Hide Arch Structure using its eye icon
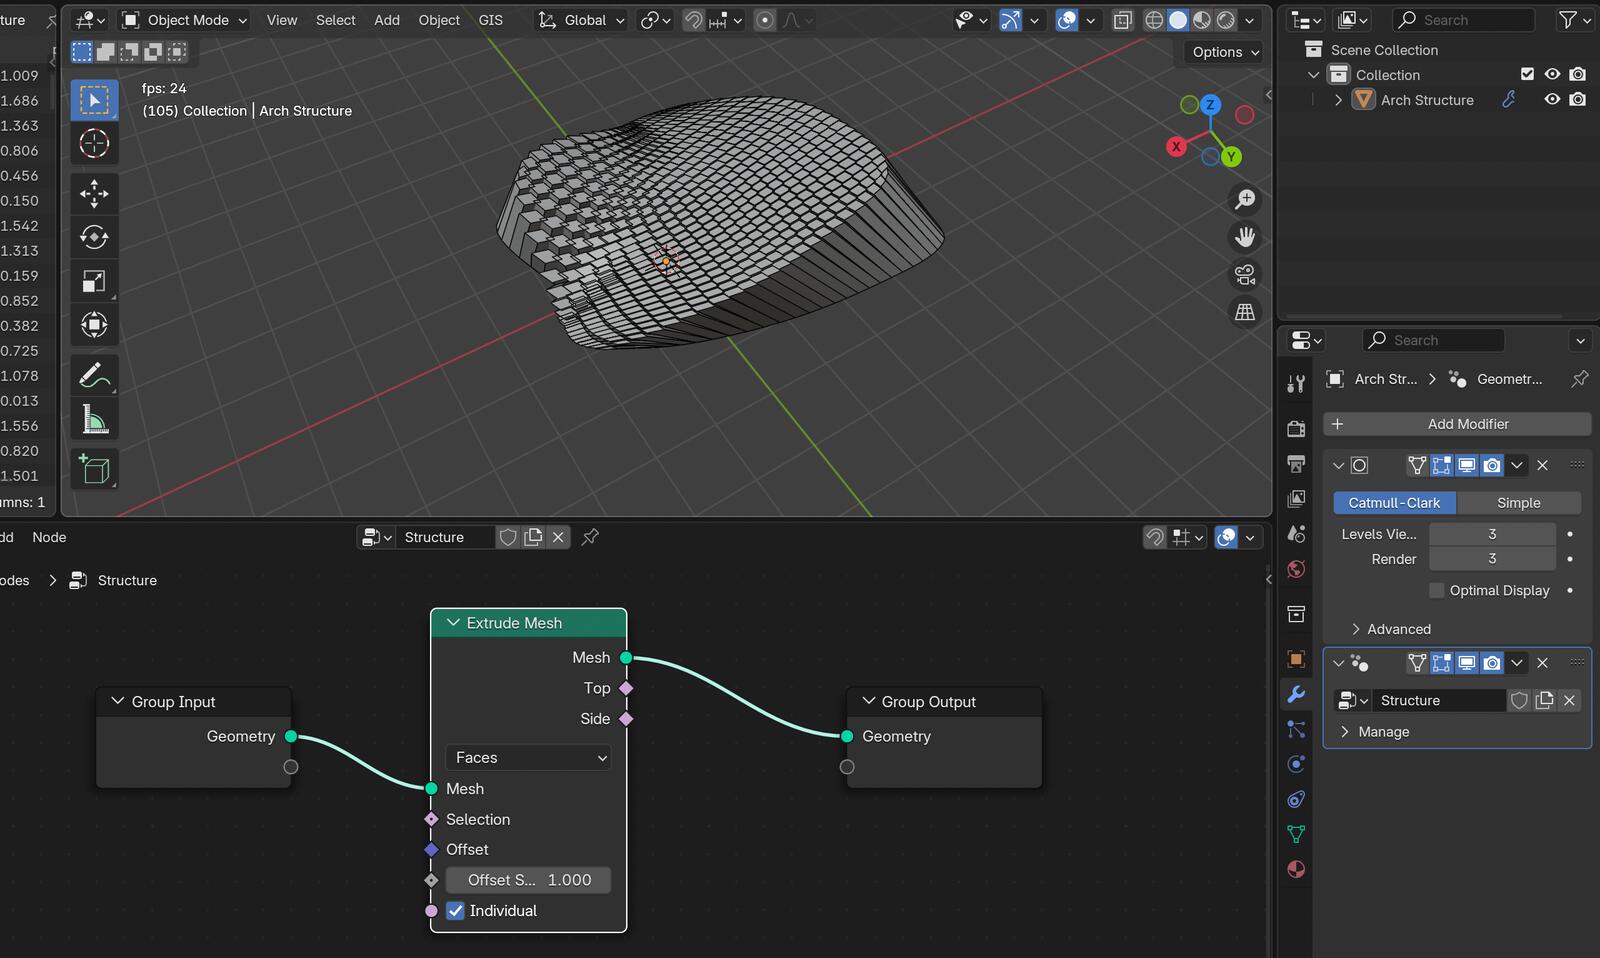1600x958 pixels. click(x=1552, y=100)
